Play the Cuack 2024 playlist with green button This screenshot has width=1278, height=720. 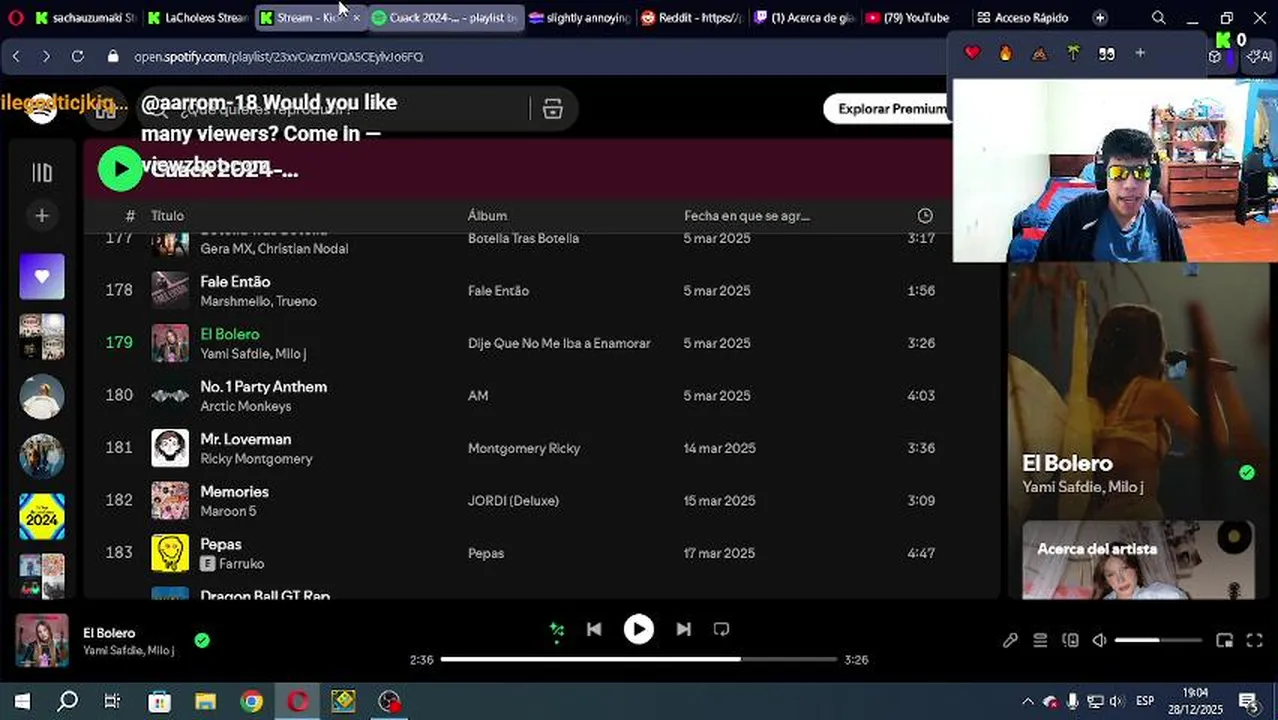point(120,169)
